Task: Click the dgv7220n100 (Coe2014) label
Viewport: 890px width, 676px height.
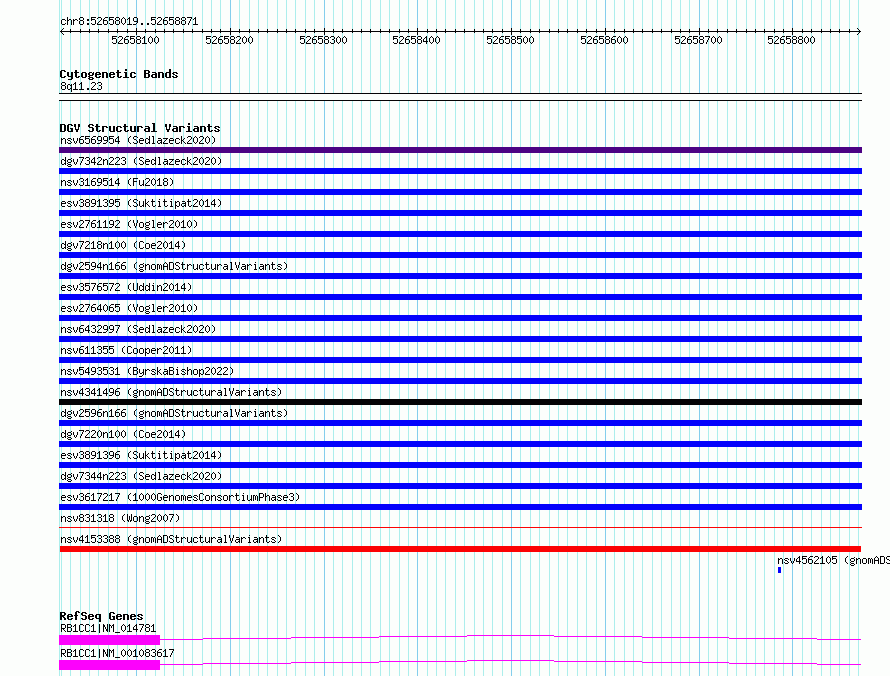Action: tap(123, 434)
